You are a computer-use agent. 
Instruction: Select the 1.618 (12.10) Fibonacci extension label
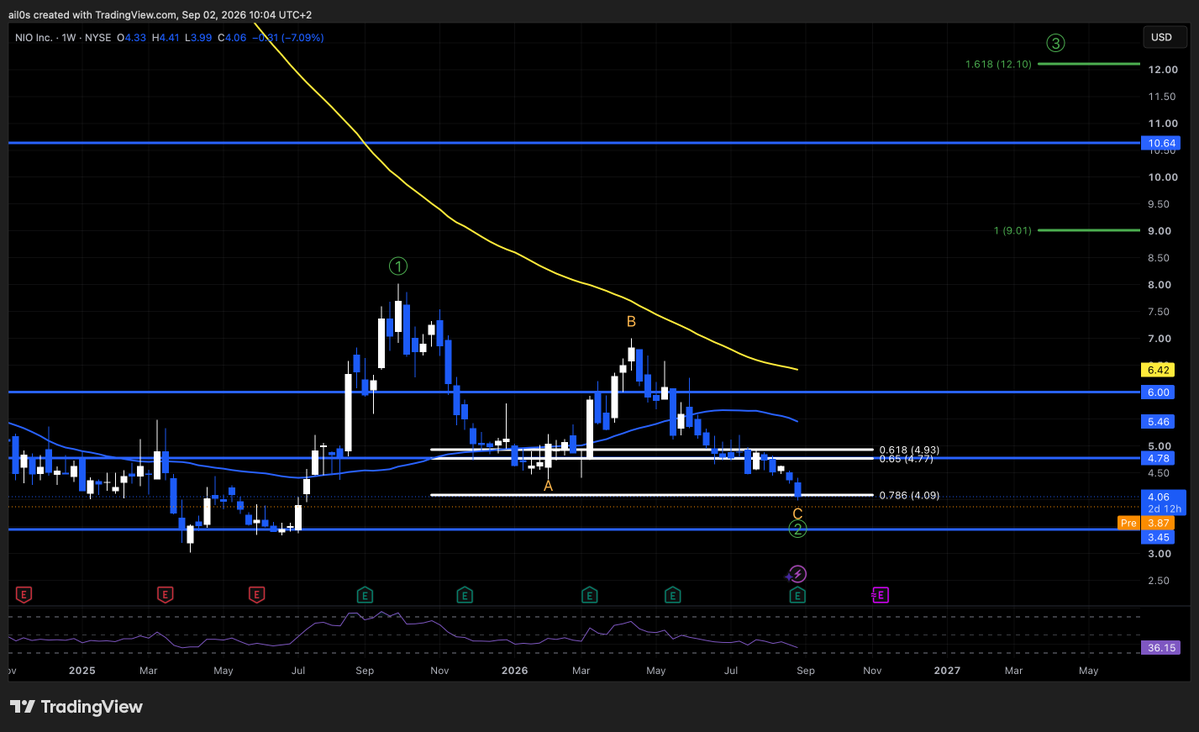point(998,64)
